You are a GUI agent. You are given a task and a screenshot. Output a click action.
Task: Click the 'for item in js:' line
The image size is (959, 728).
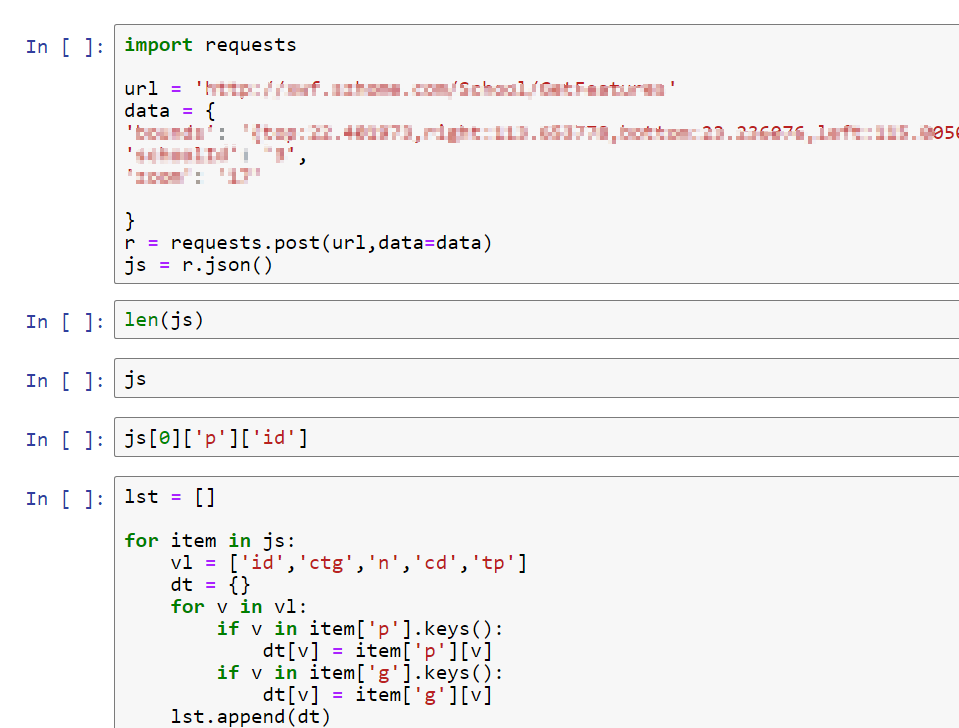point(210,541)
